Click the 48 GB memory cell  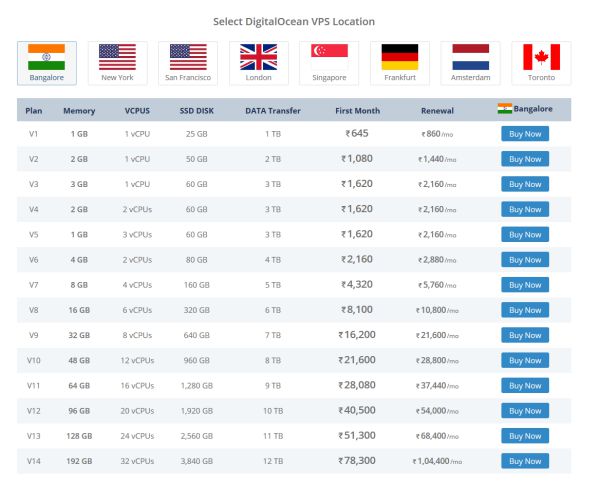(79, 361)
